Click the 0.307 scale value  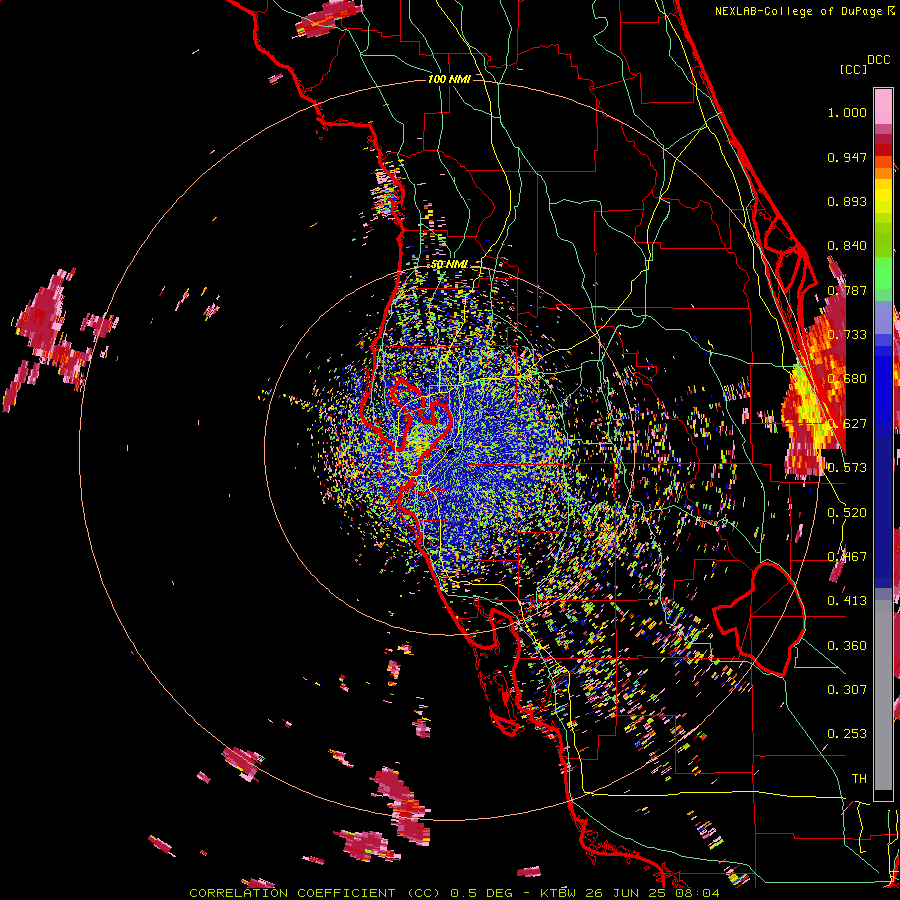pyautogui.click(x=847, y=690)
